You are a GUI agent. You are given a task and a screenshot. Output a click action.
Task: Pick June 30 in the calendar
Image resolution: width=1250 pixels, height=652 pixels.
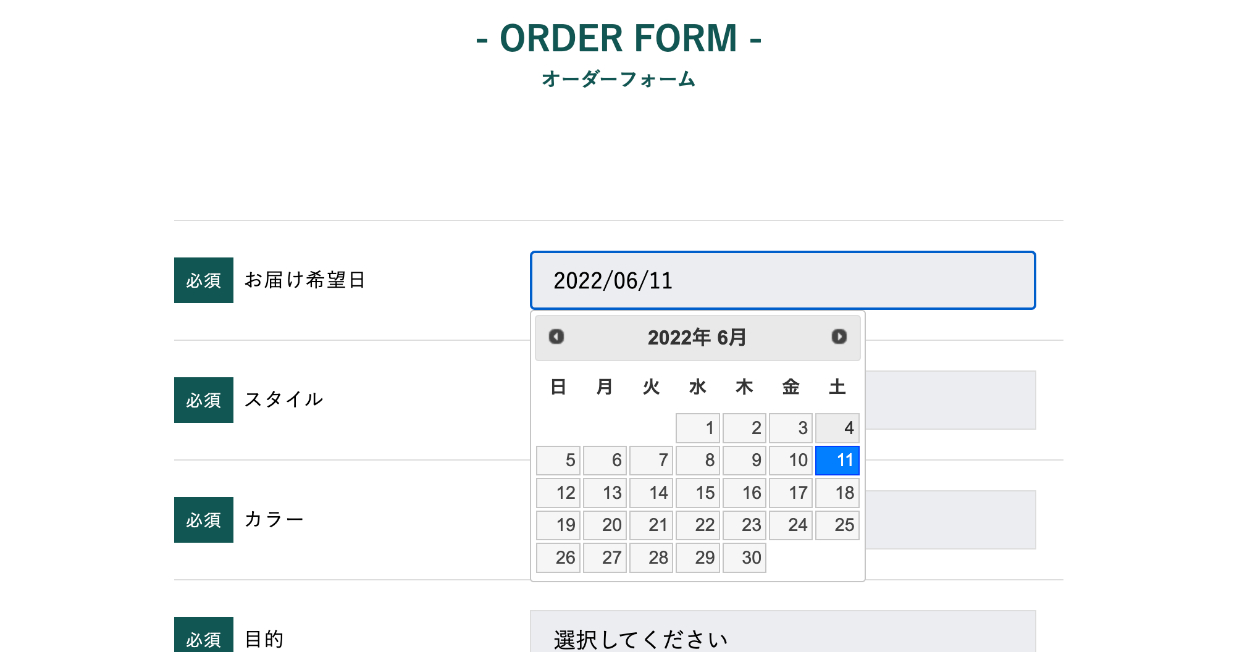[744, 558]
